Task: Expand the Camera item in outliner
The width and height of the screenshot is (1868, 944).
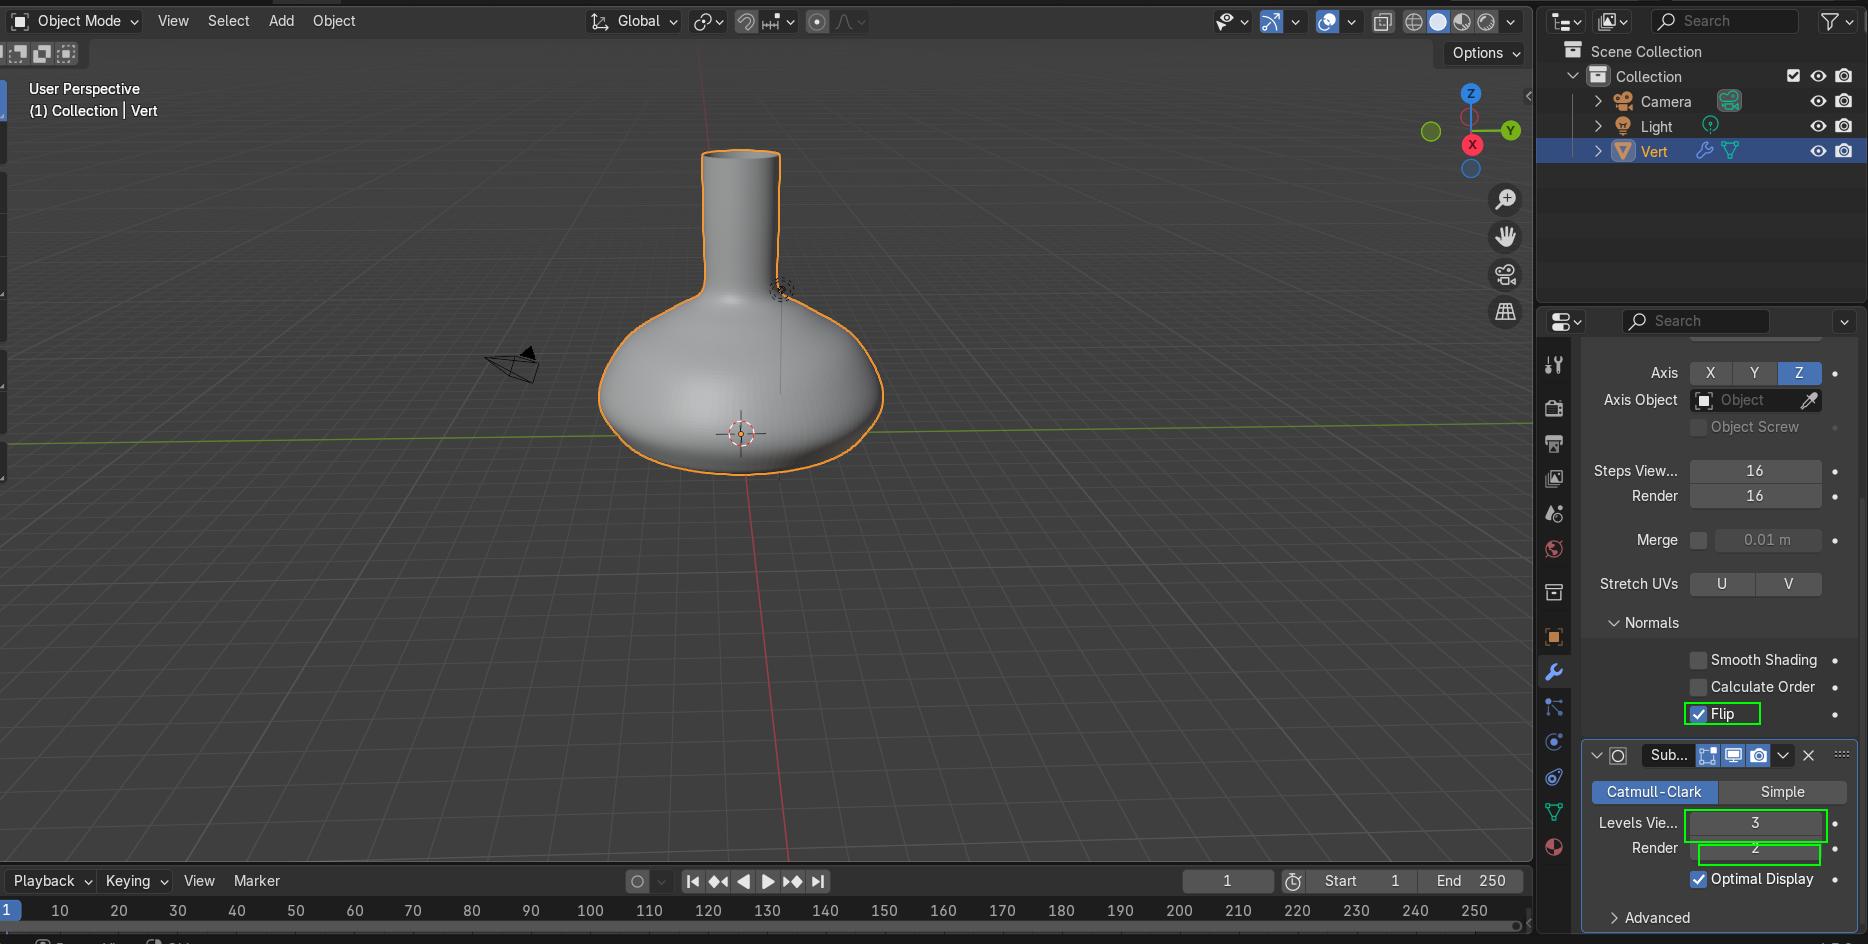Action: coord(1598,101)
